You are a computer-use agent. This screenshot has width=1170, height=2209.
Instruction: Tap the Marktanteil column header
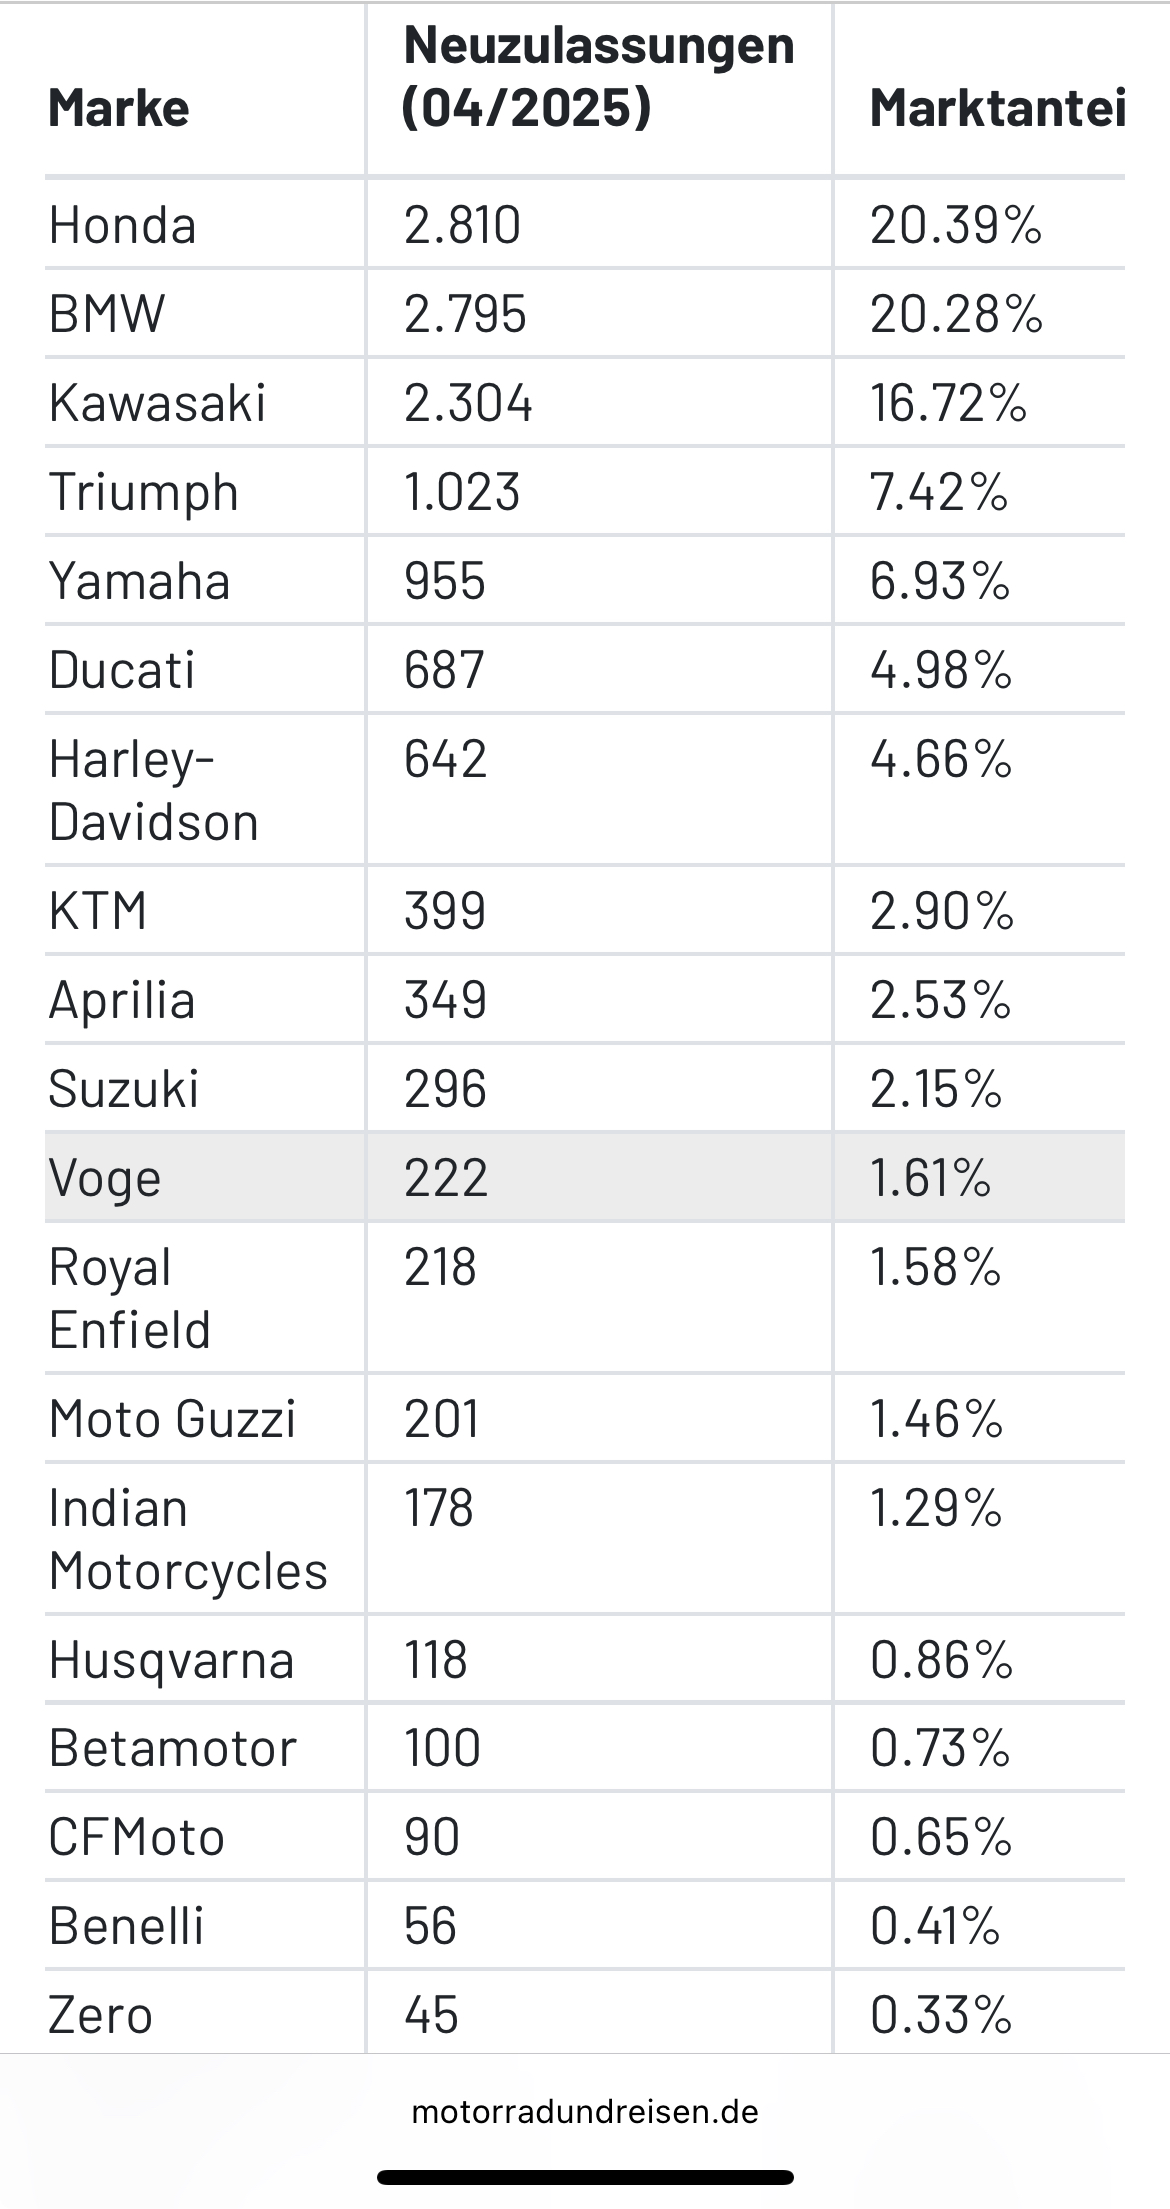[x=997, y=108]
